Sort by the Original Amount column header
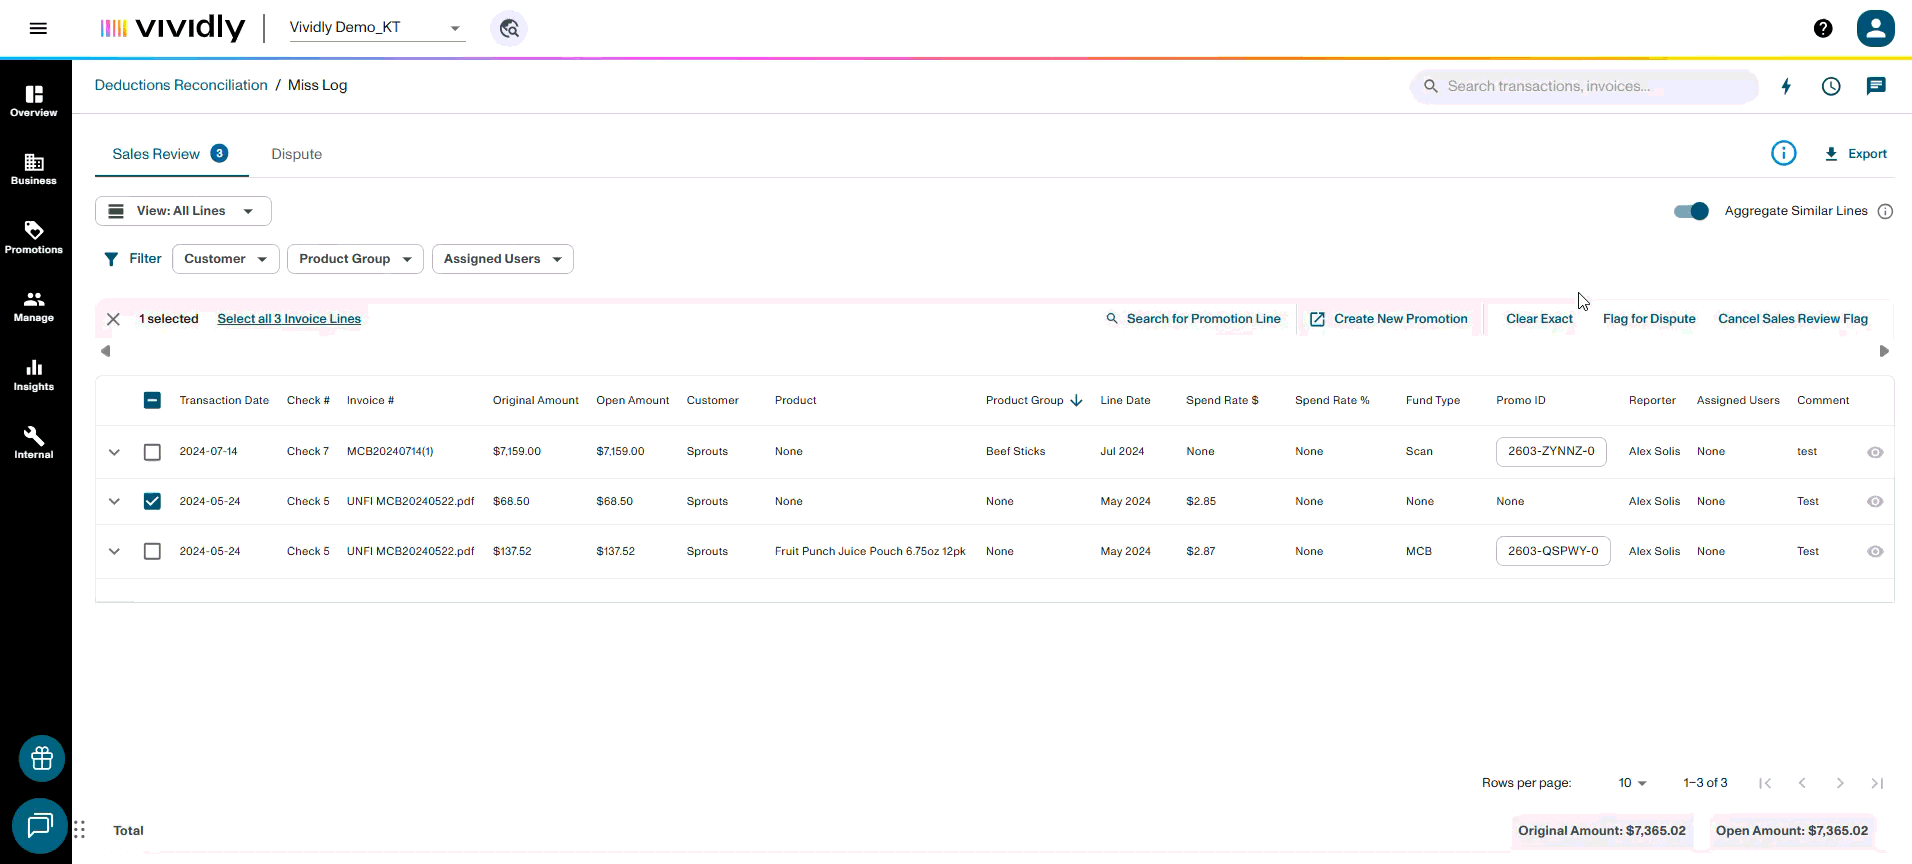Image resolution: width=1912 pixels, height=864 pixels. pyautogui.click(x=536, y=400)
